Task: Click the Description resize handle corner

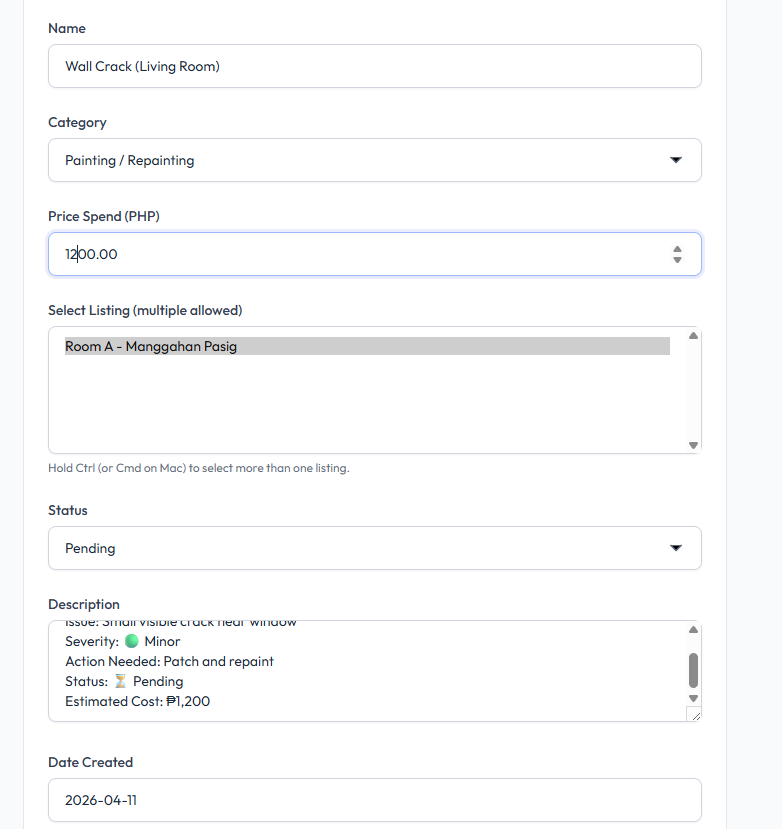Action: click(x=694, y=714)
